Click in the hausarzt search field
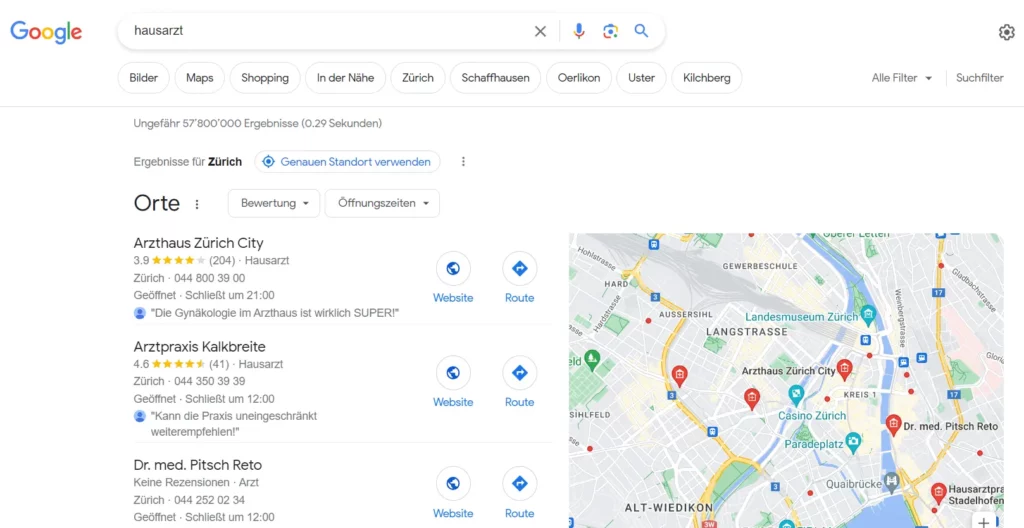Screen dimensions: 1024x528 [x=327, y=31]
